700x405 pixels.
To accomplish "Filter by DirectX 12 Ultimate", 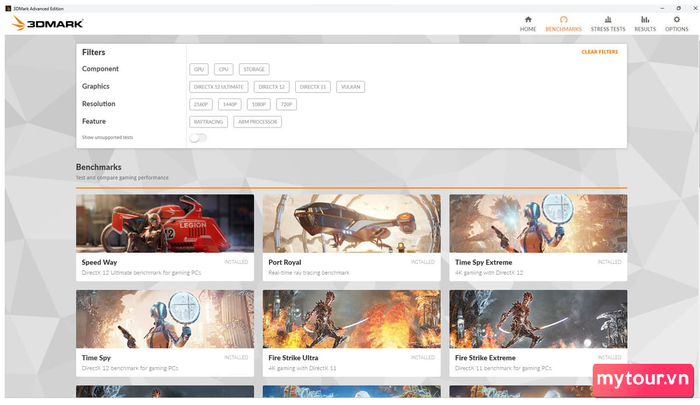I will [x=218, y=87].
